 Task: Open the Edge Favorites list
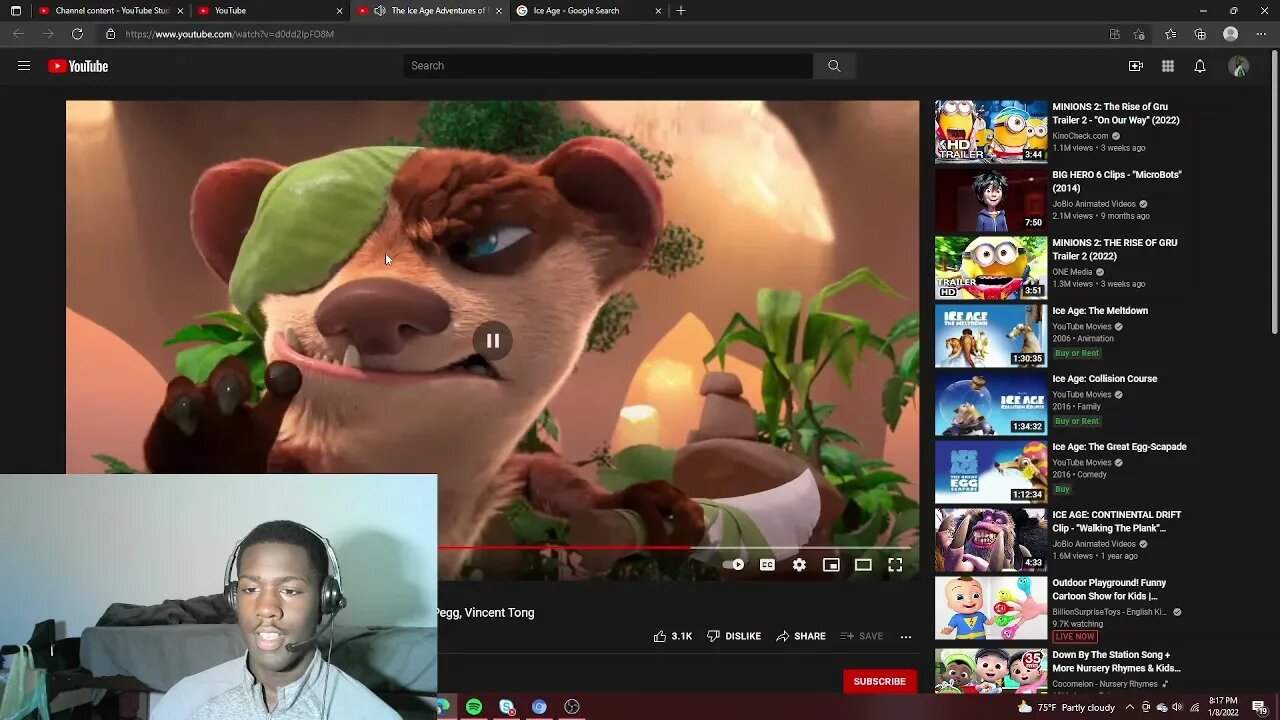click(1170, 34)
